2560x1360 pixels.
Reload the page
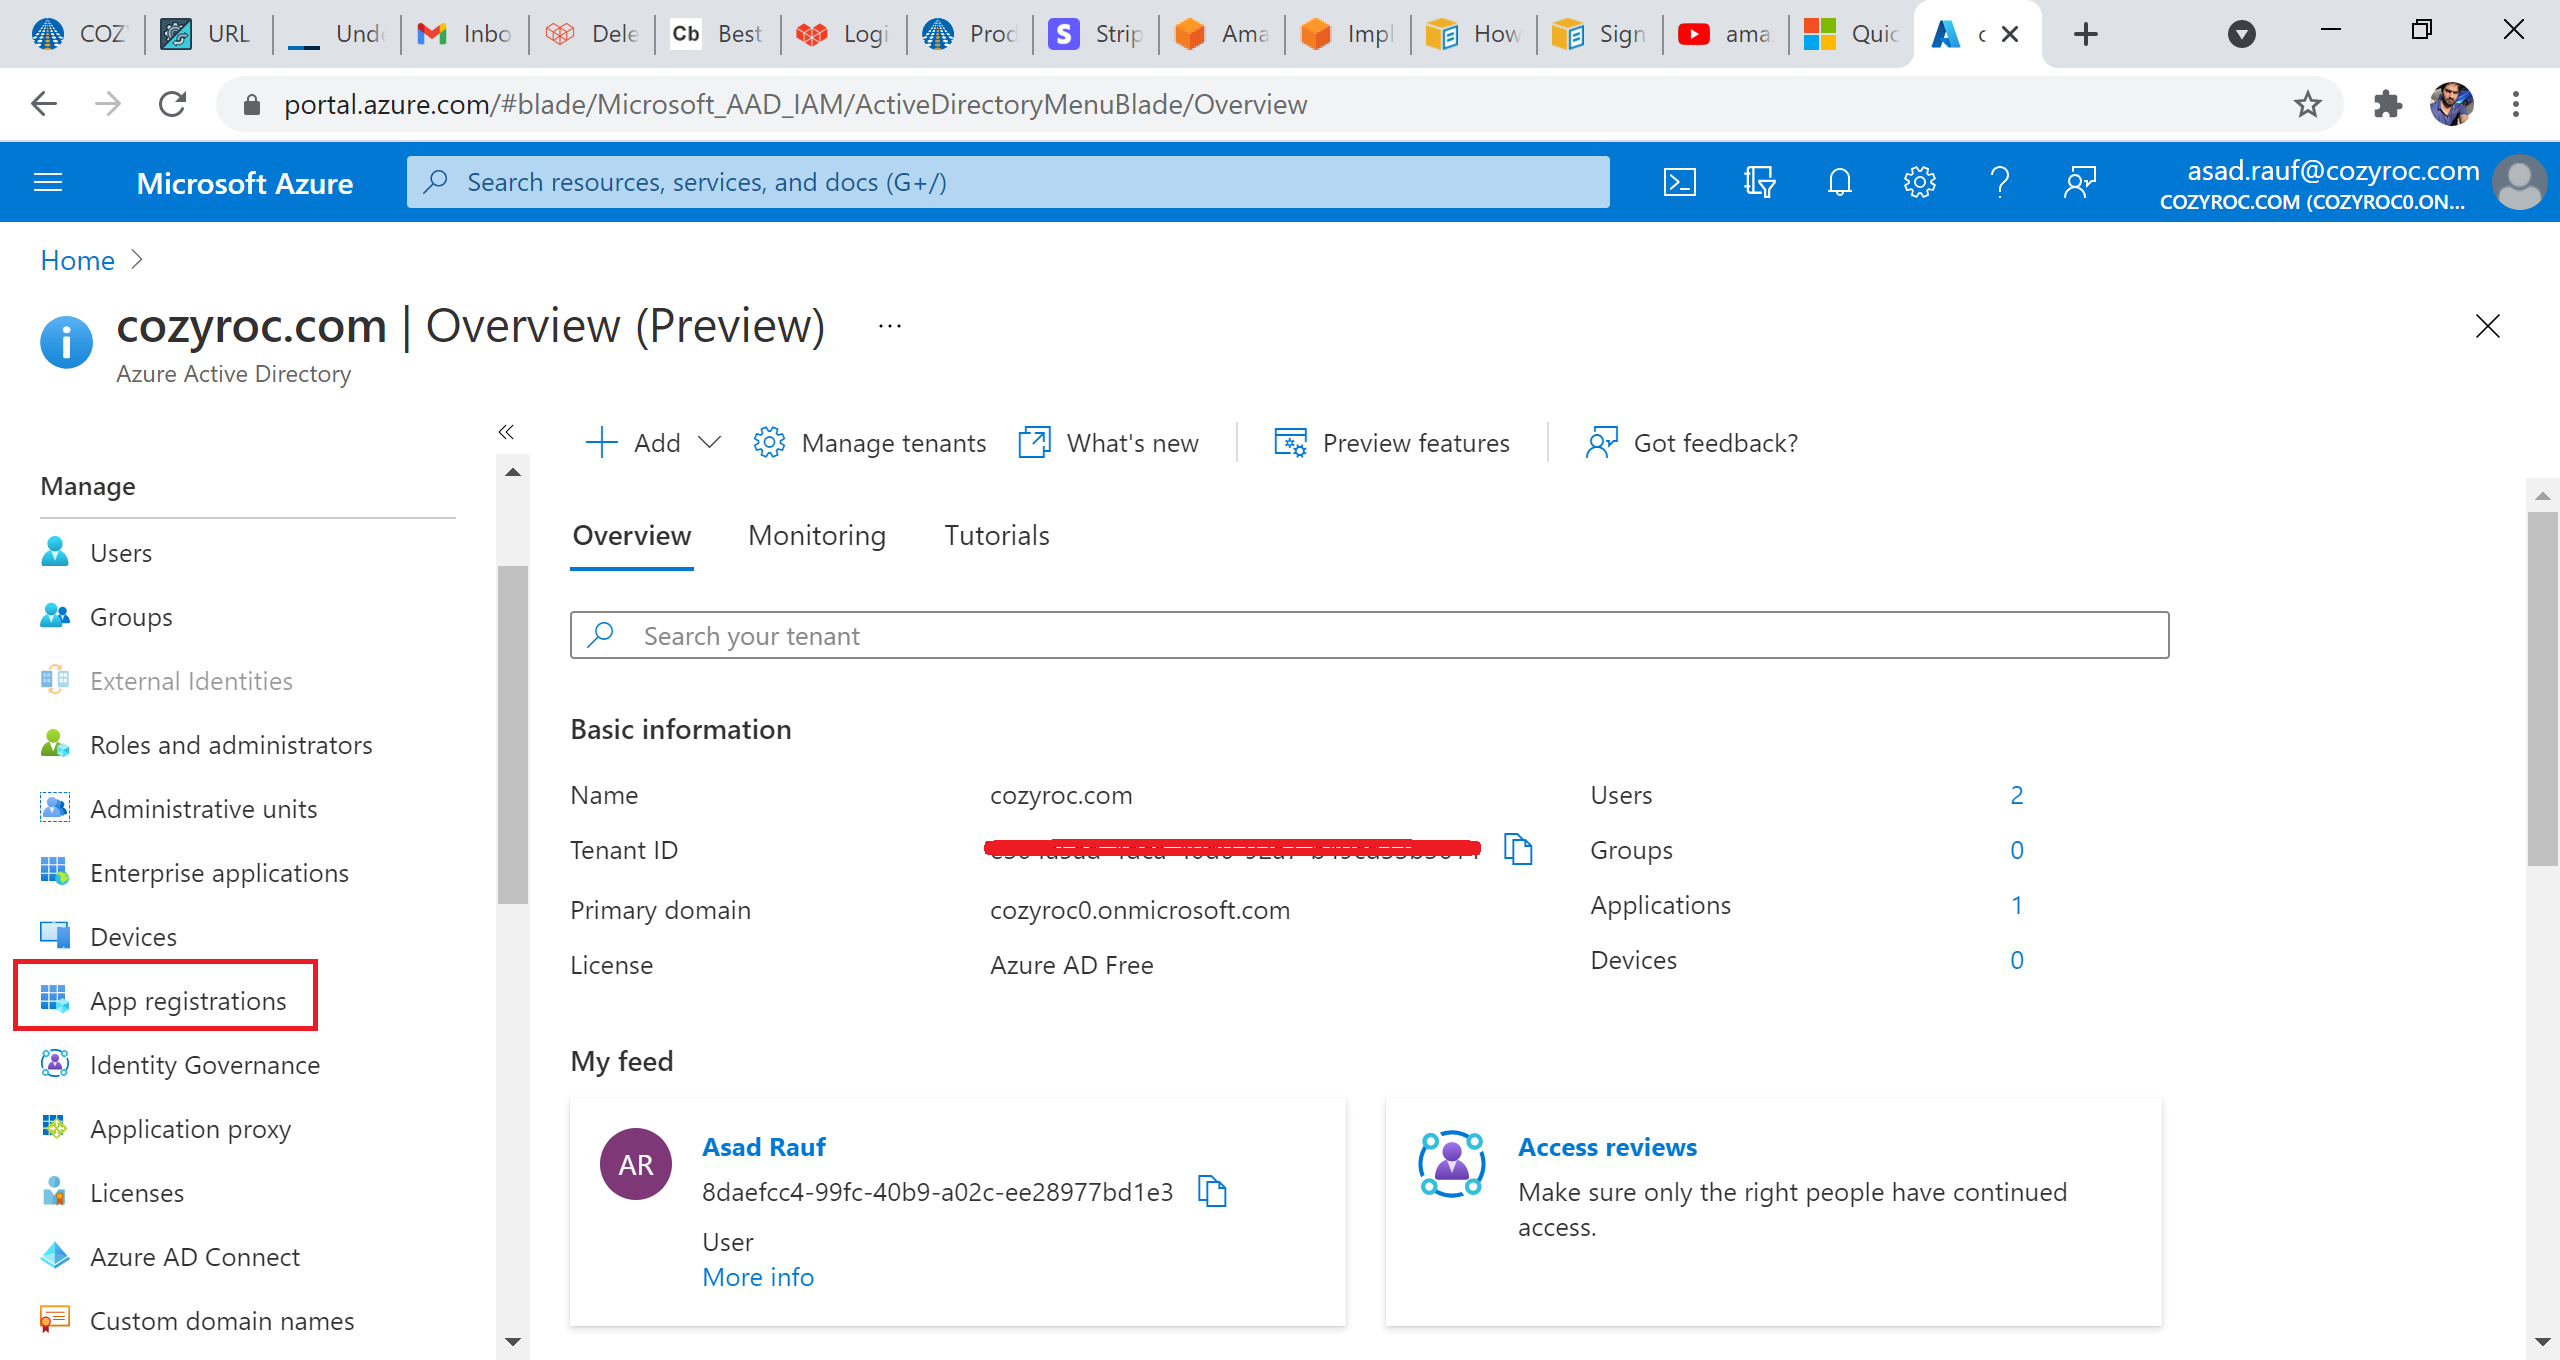pos(172,104)
